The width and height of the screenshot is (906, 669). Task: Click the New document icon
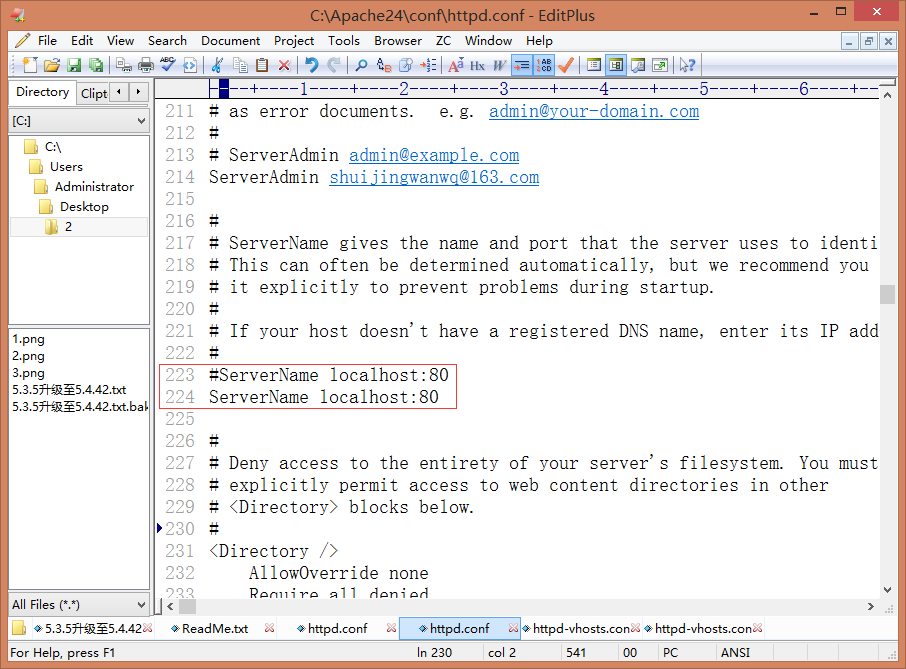click(x=29, y=65)
